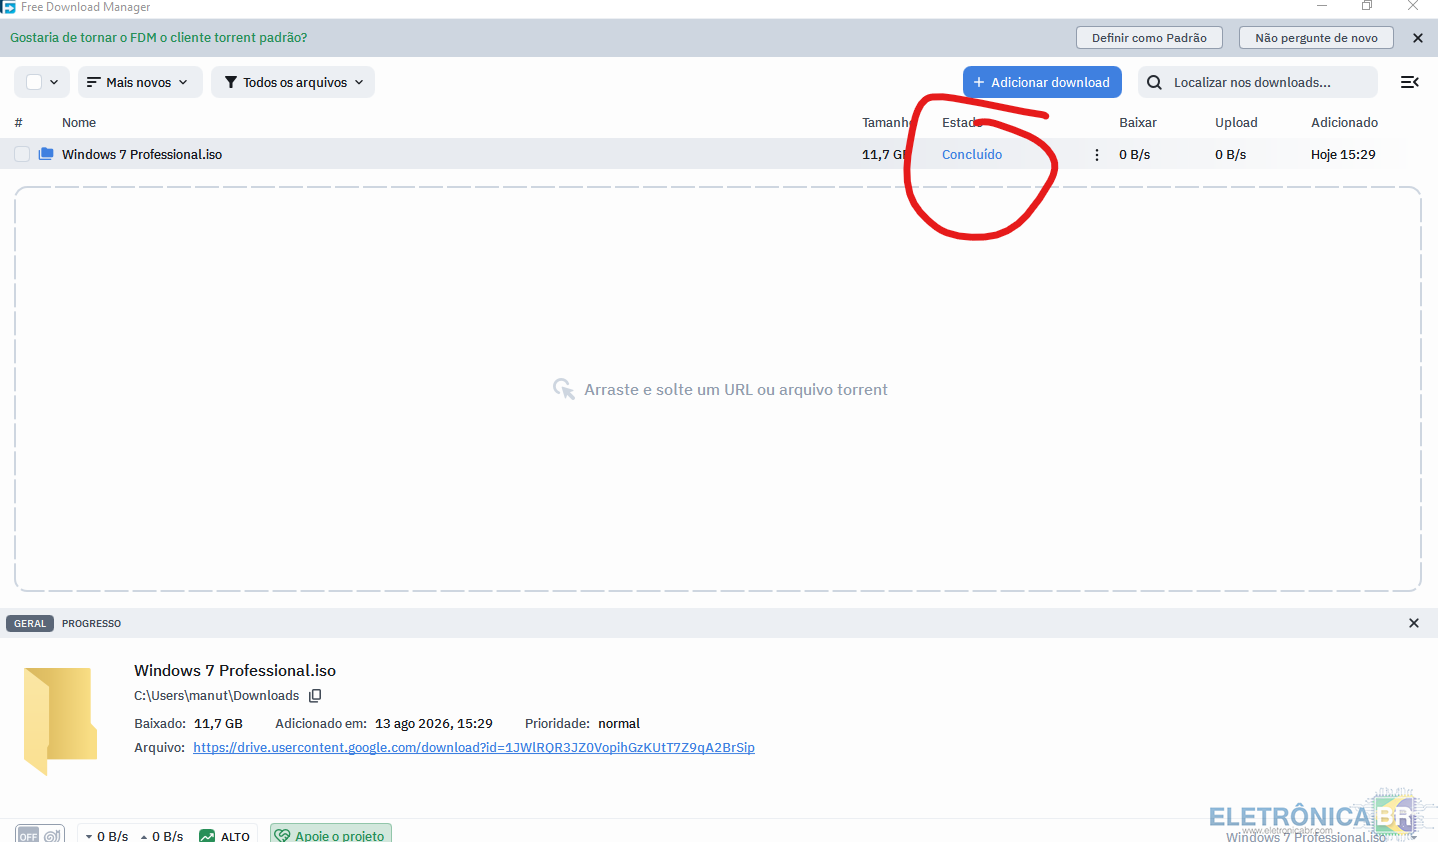
Task: Open the three-dot menu for the download
Action: point(1097,155)
